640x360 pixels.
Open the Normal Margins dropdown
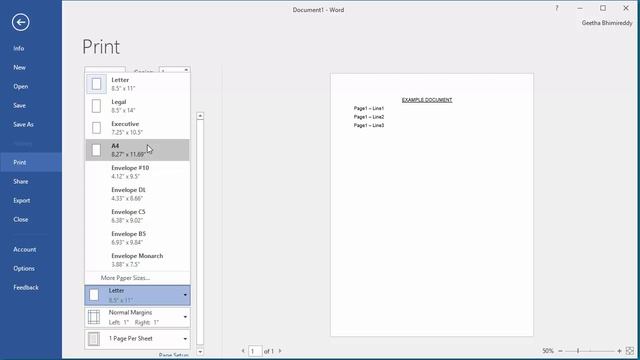(x=137, y=317)
